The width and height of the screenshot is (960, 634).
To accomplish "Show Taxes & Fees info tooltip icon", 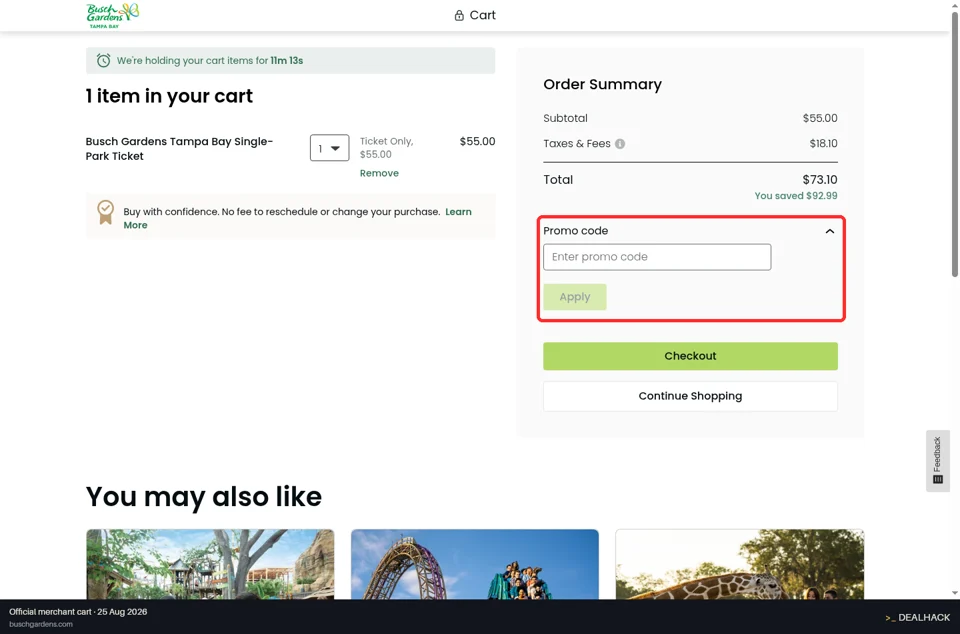I will click(x=620, y=144).
